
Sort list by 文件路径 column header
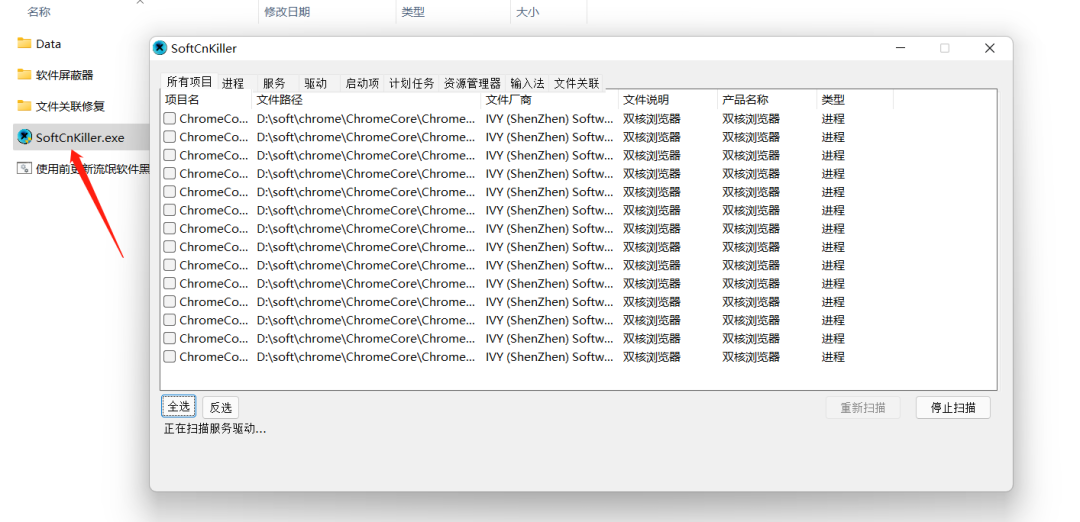[366, 100]
